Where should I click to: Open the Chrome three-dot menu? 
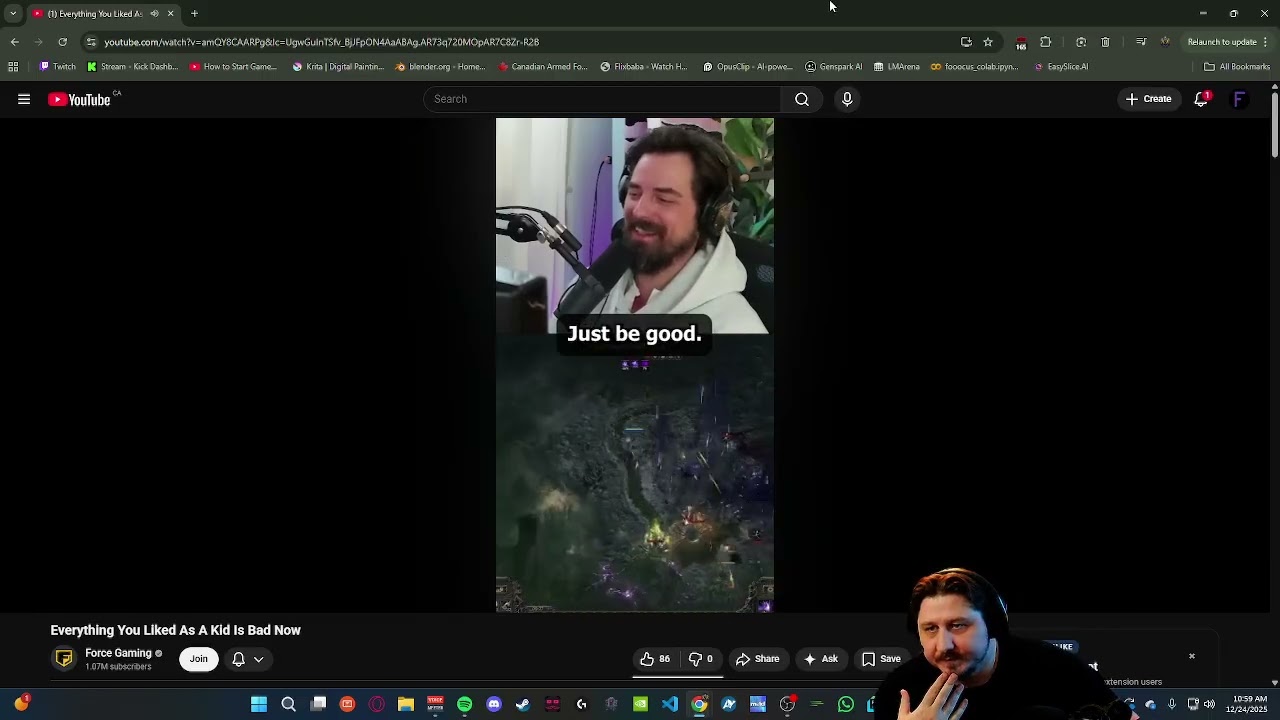coord(1265,42)
